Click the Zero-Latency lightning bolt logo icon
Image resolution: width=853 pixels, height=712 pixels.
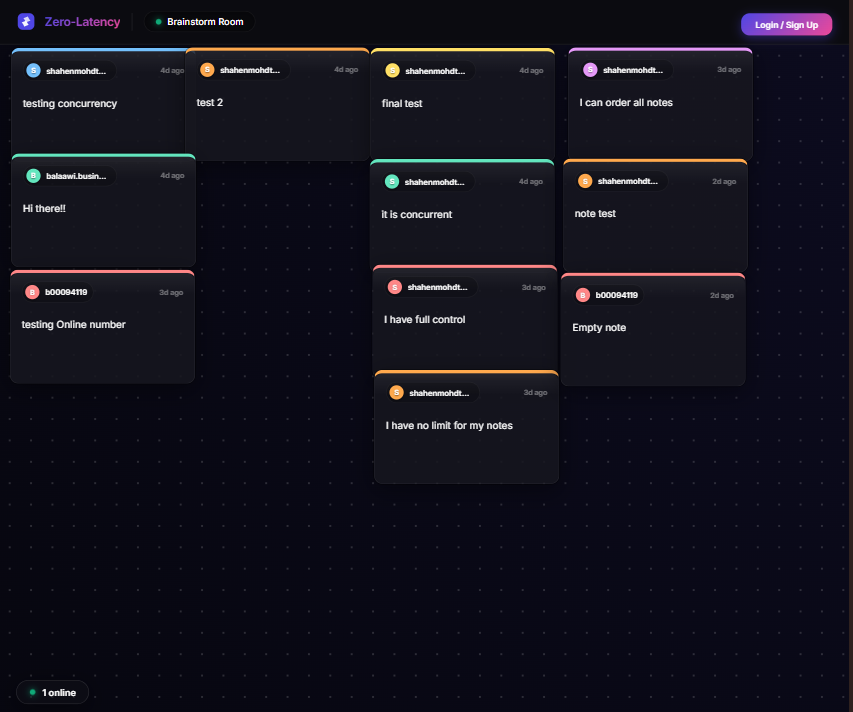tap(25, 21)
